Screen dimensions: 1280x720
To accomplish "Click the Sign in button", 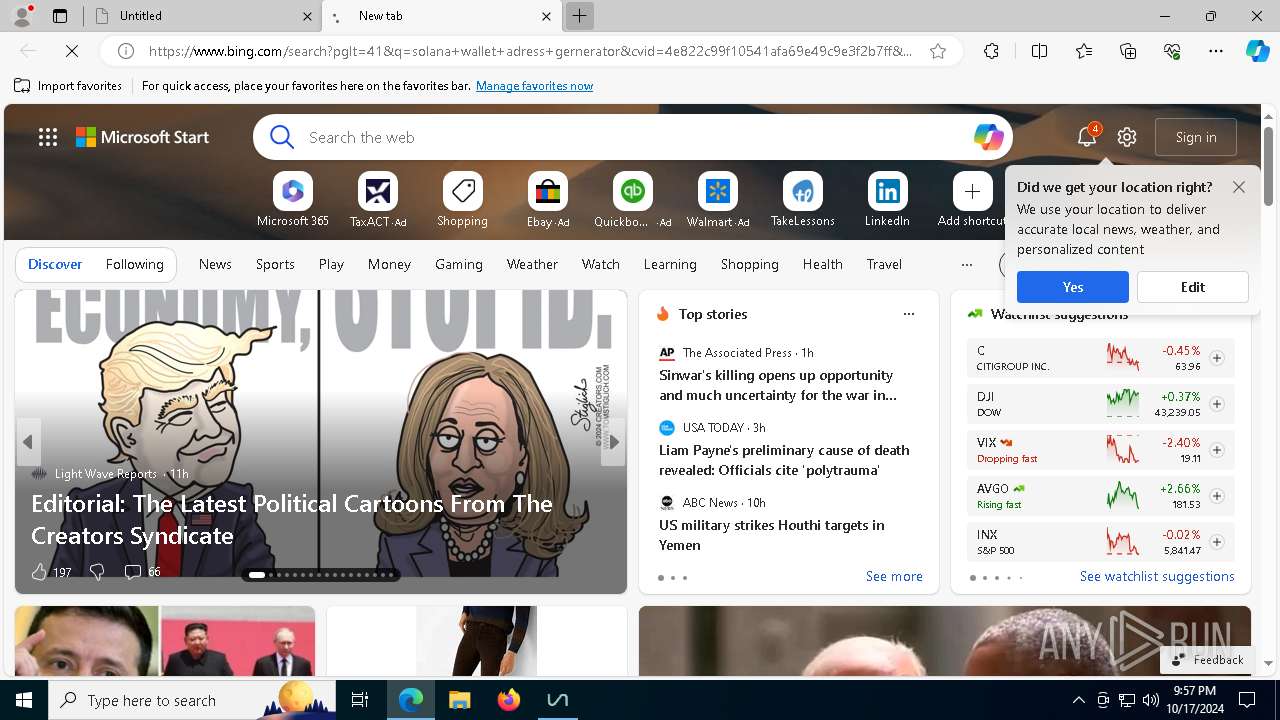I will pos(1196,137).
